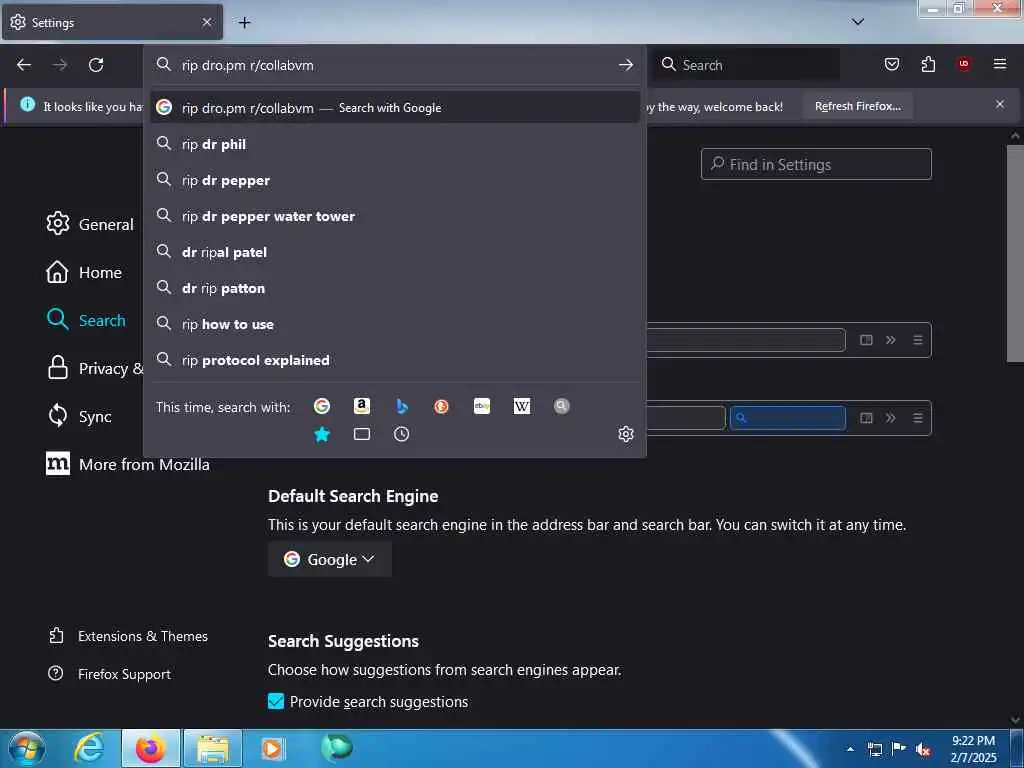1024x768 pixels.
Task: Click the Default Search Engine heading
Action: tap(353, 496)
